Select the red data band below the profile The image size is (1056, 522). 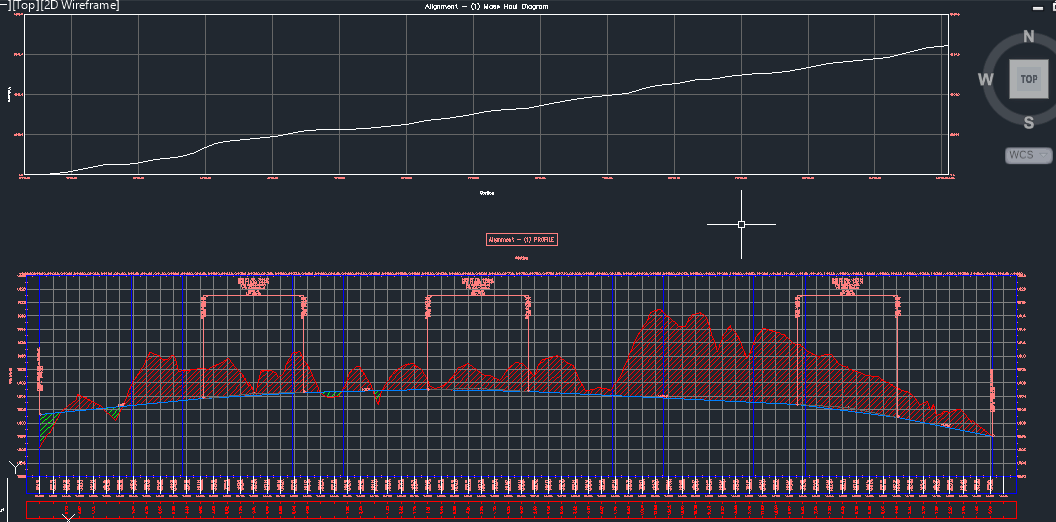[520, 510]
